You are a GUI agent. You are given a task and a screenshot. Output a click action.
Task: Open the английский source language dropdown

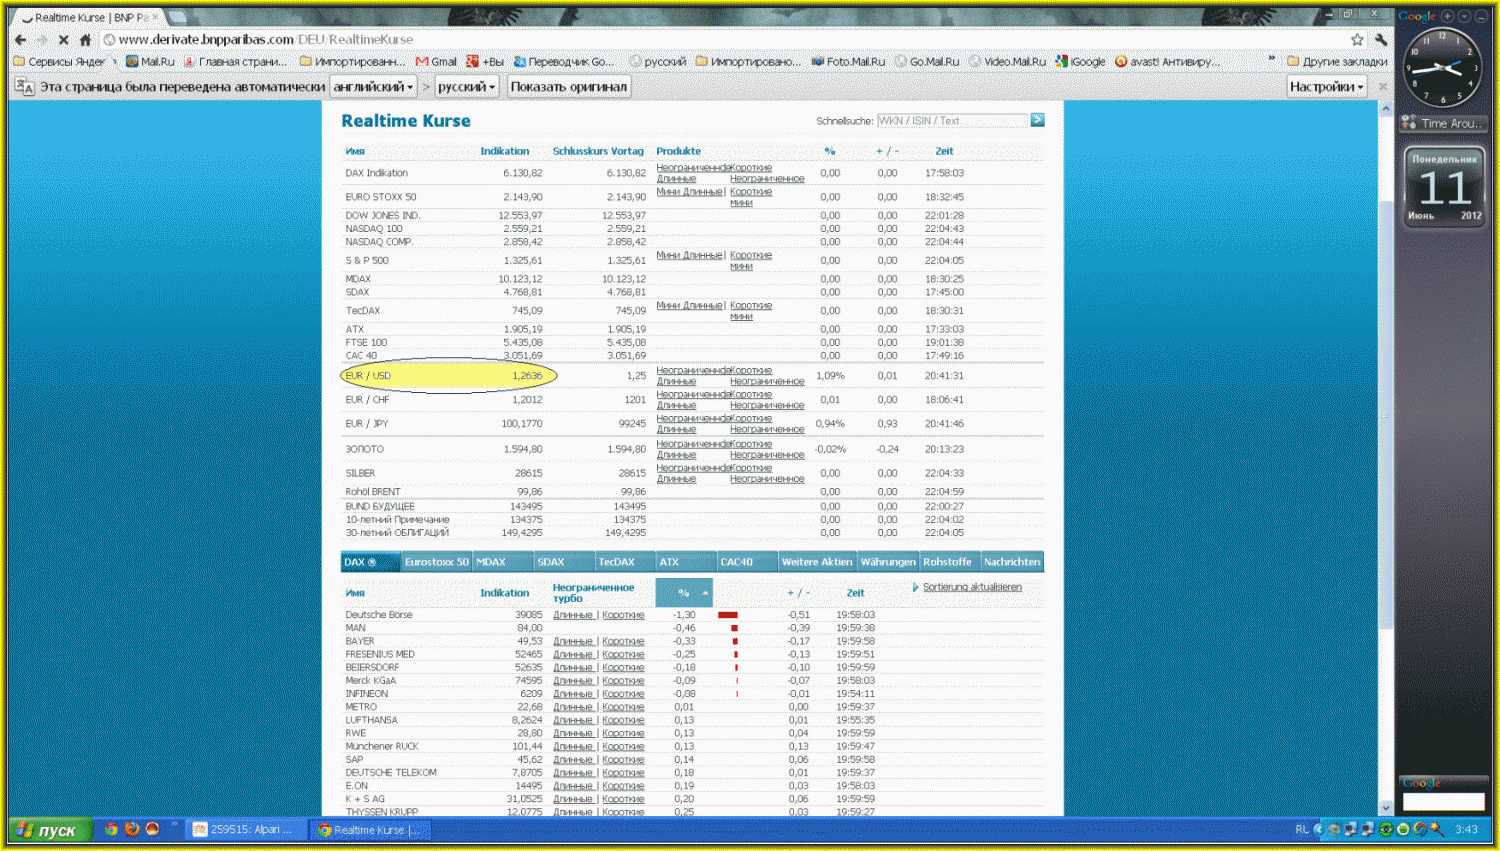(373, 87)
